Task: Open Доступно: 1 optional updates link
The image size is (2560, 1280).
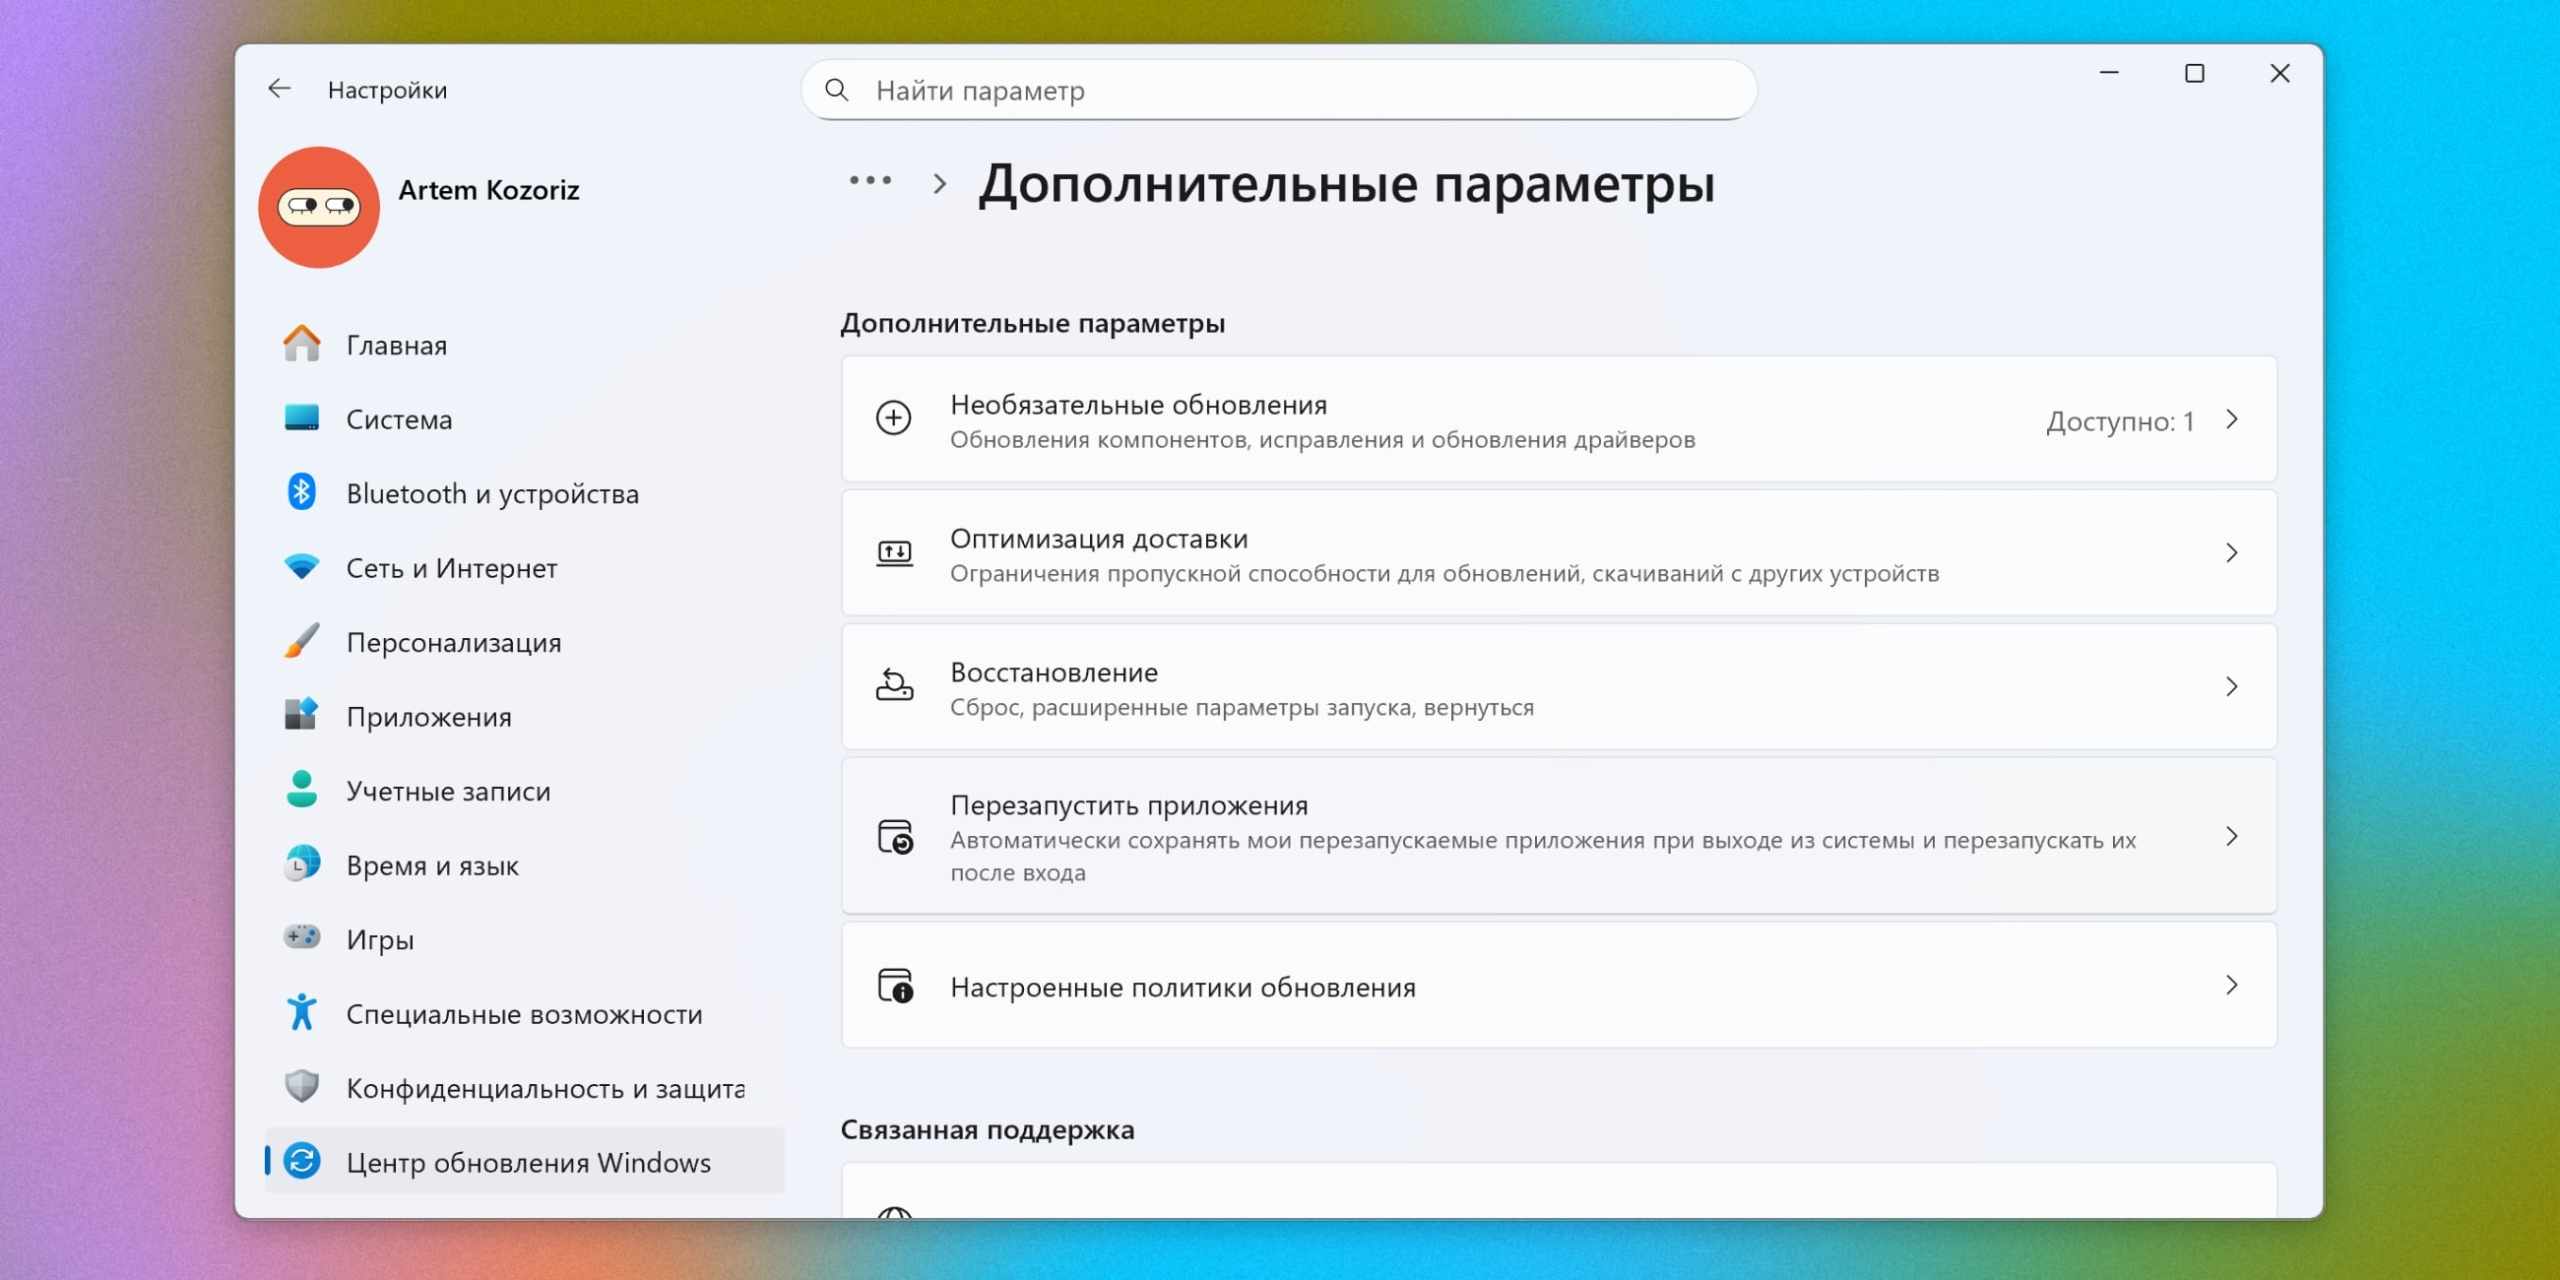Action: pos(2118,420)
